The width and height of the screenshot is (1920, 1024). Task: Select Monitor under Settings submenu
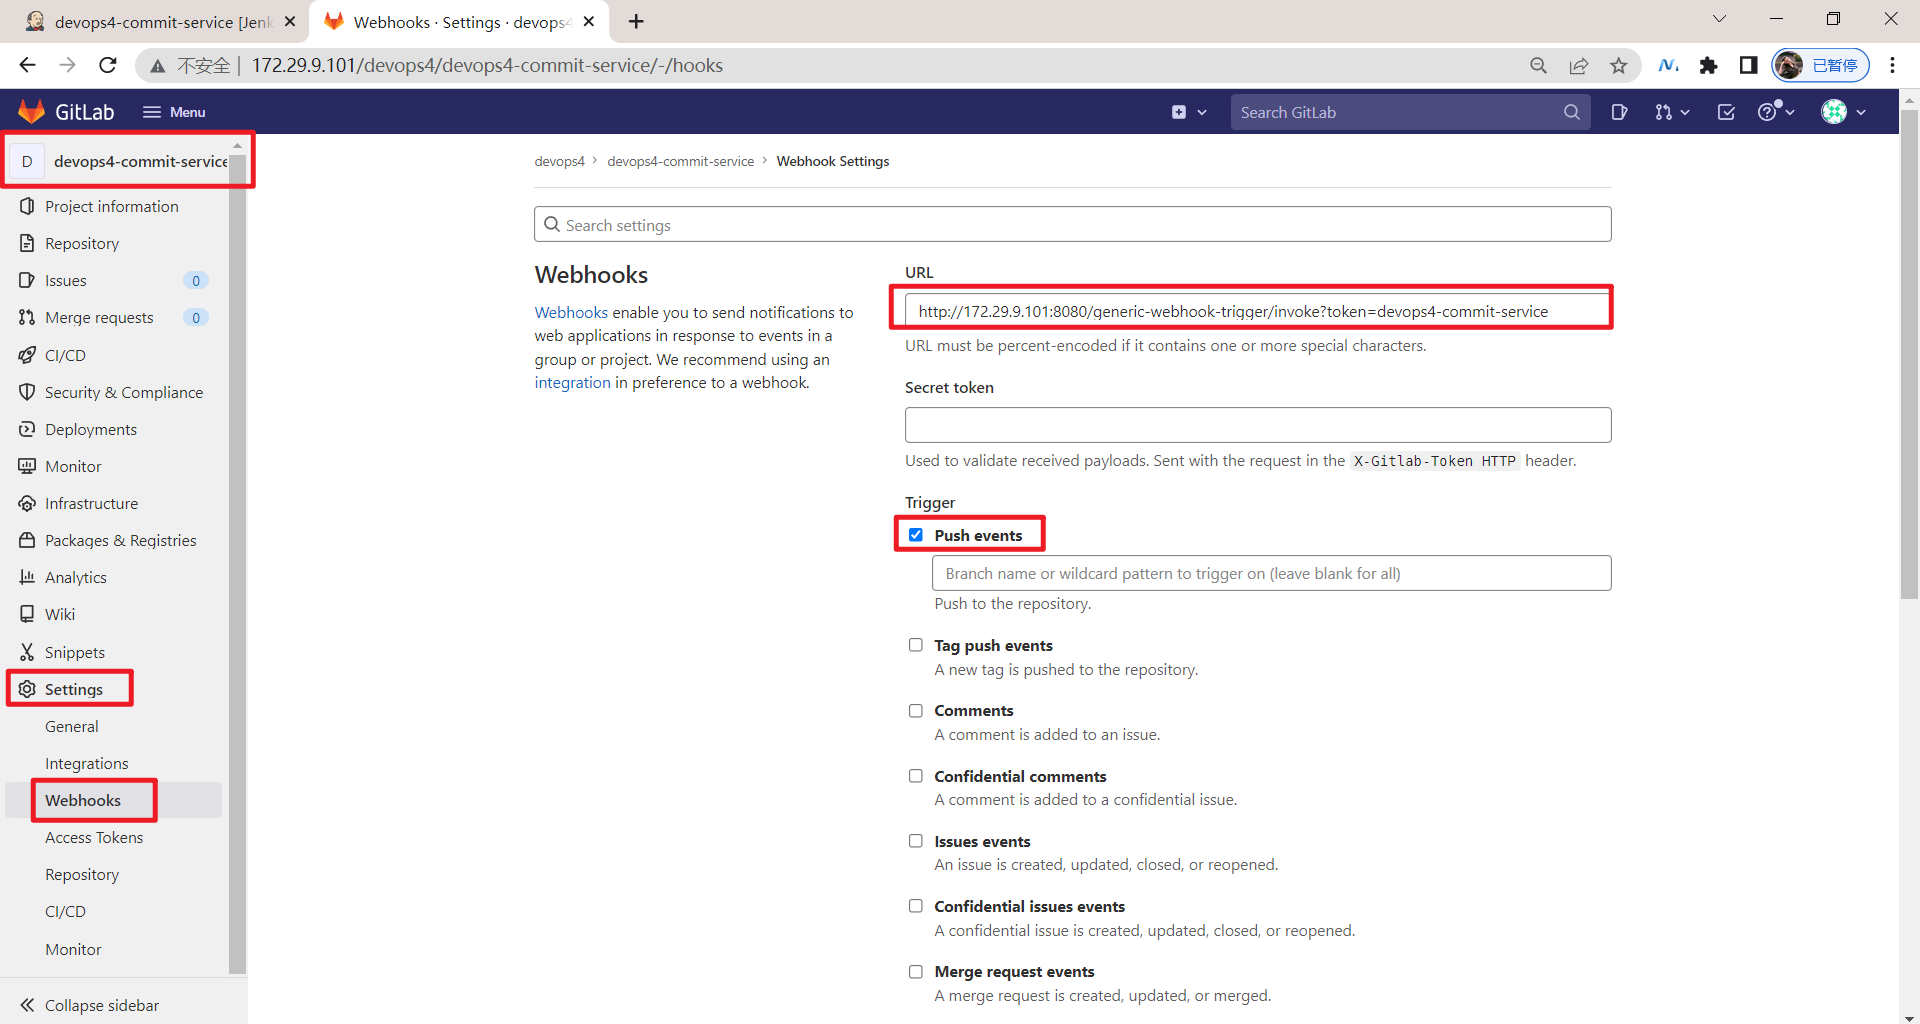tap(73, 949)
